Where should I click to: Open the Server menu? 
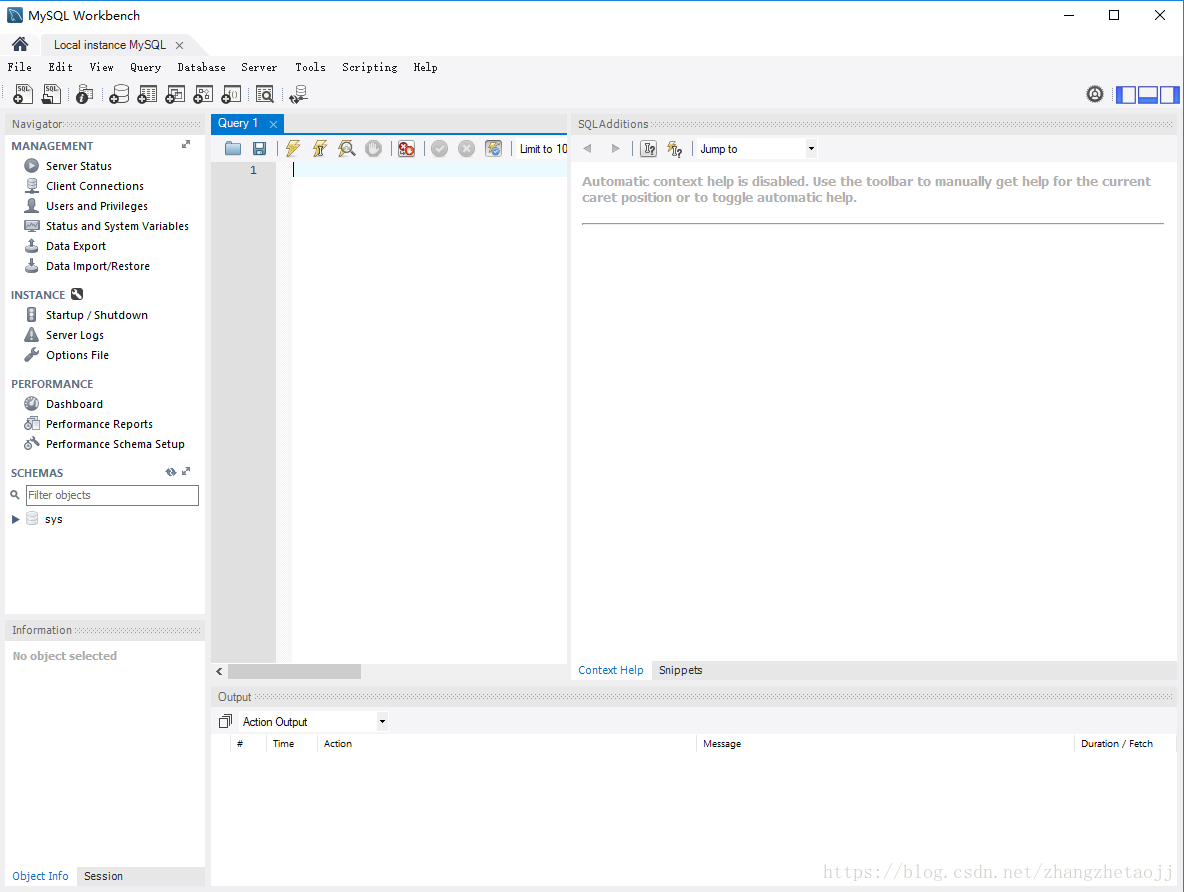point(259,67)
